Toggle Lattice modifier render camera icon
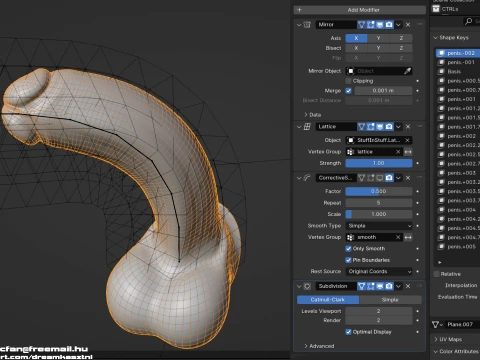This screenshot has height=360, width=480. click(389, 127)
